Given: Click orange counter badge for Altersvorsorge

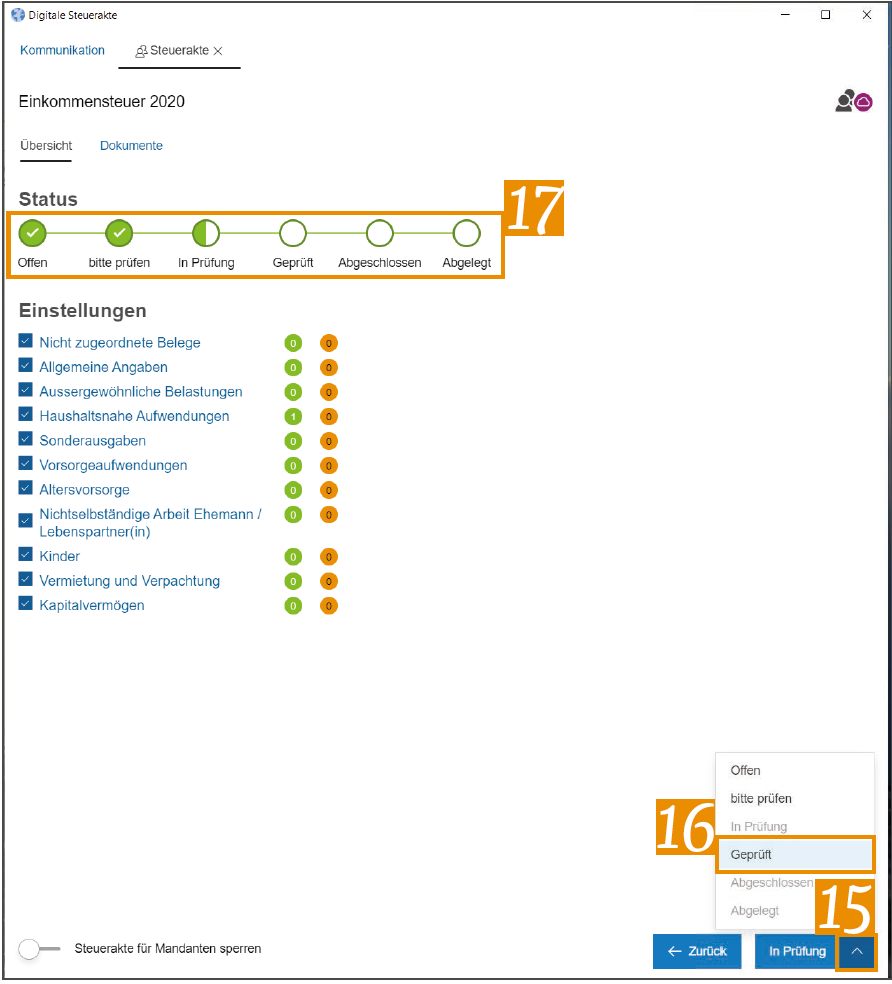Looking at the screenshot, I should (329, 490).
